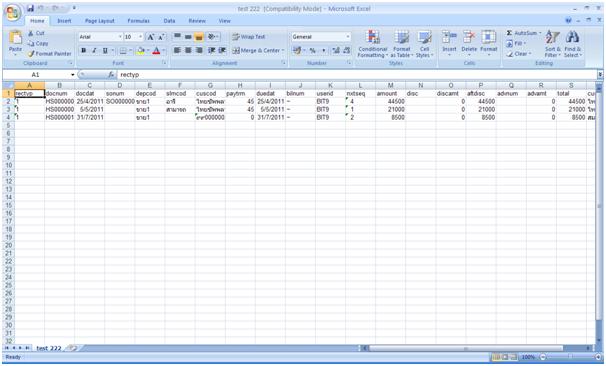Open Find & Select menu
This screenshot has width=606, height=366.
[572, 44]
